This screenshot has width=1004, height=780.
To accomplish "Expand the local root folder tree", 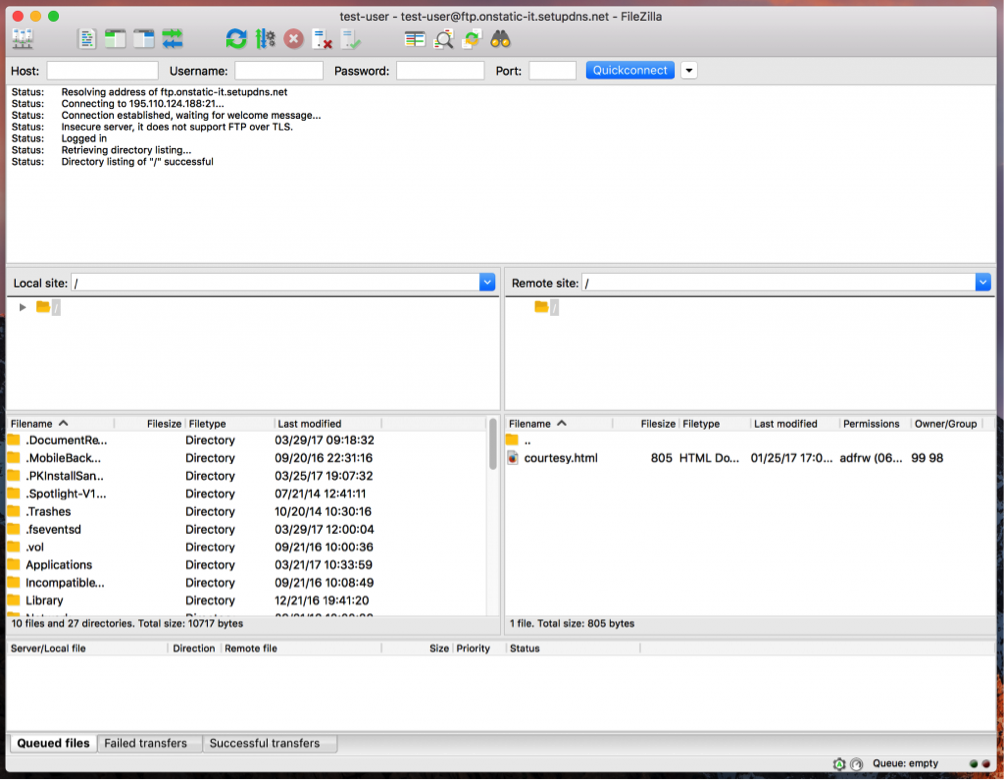I will pos(22,307).
